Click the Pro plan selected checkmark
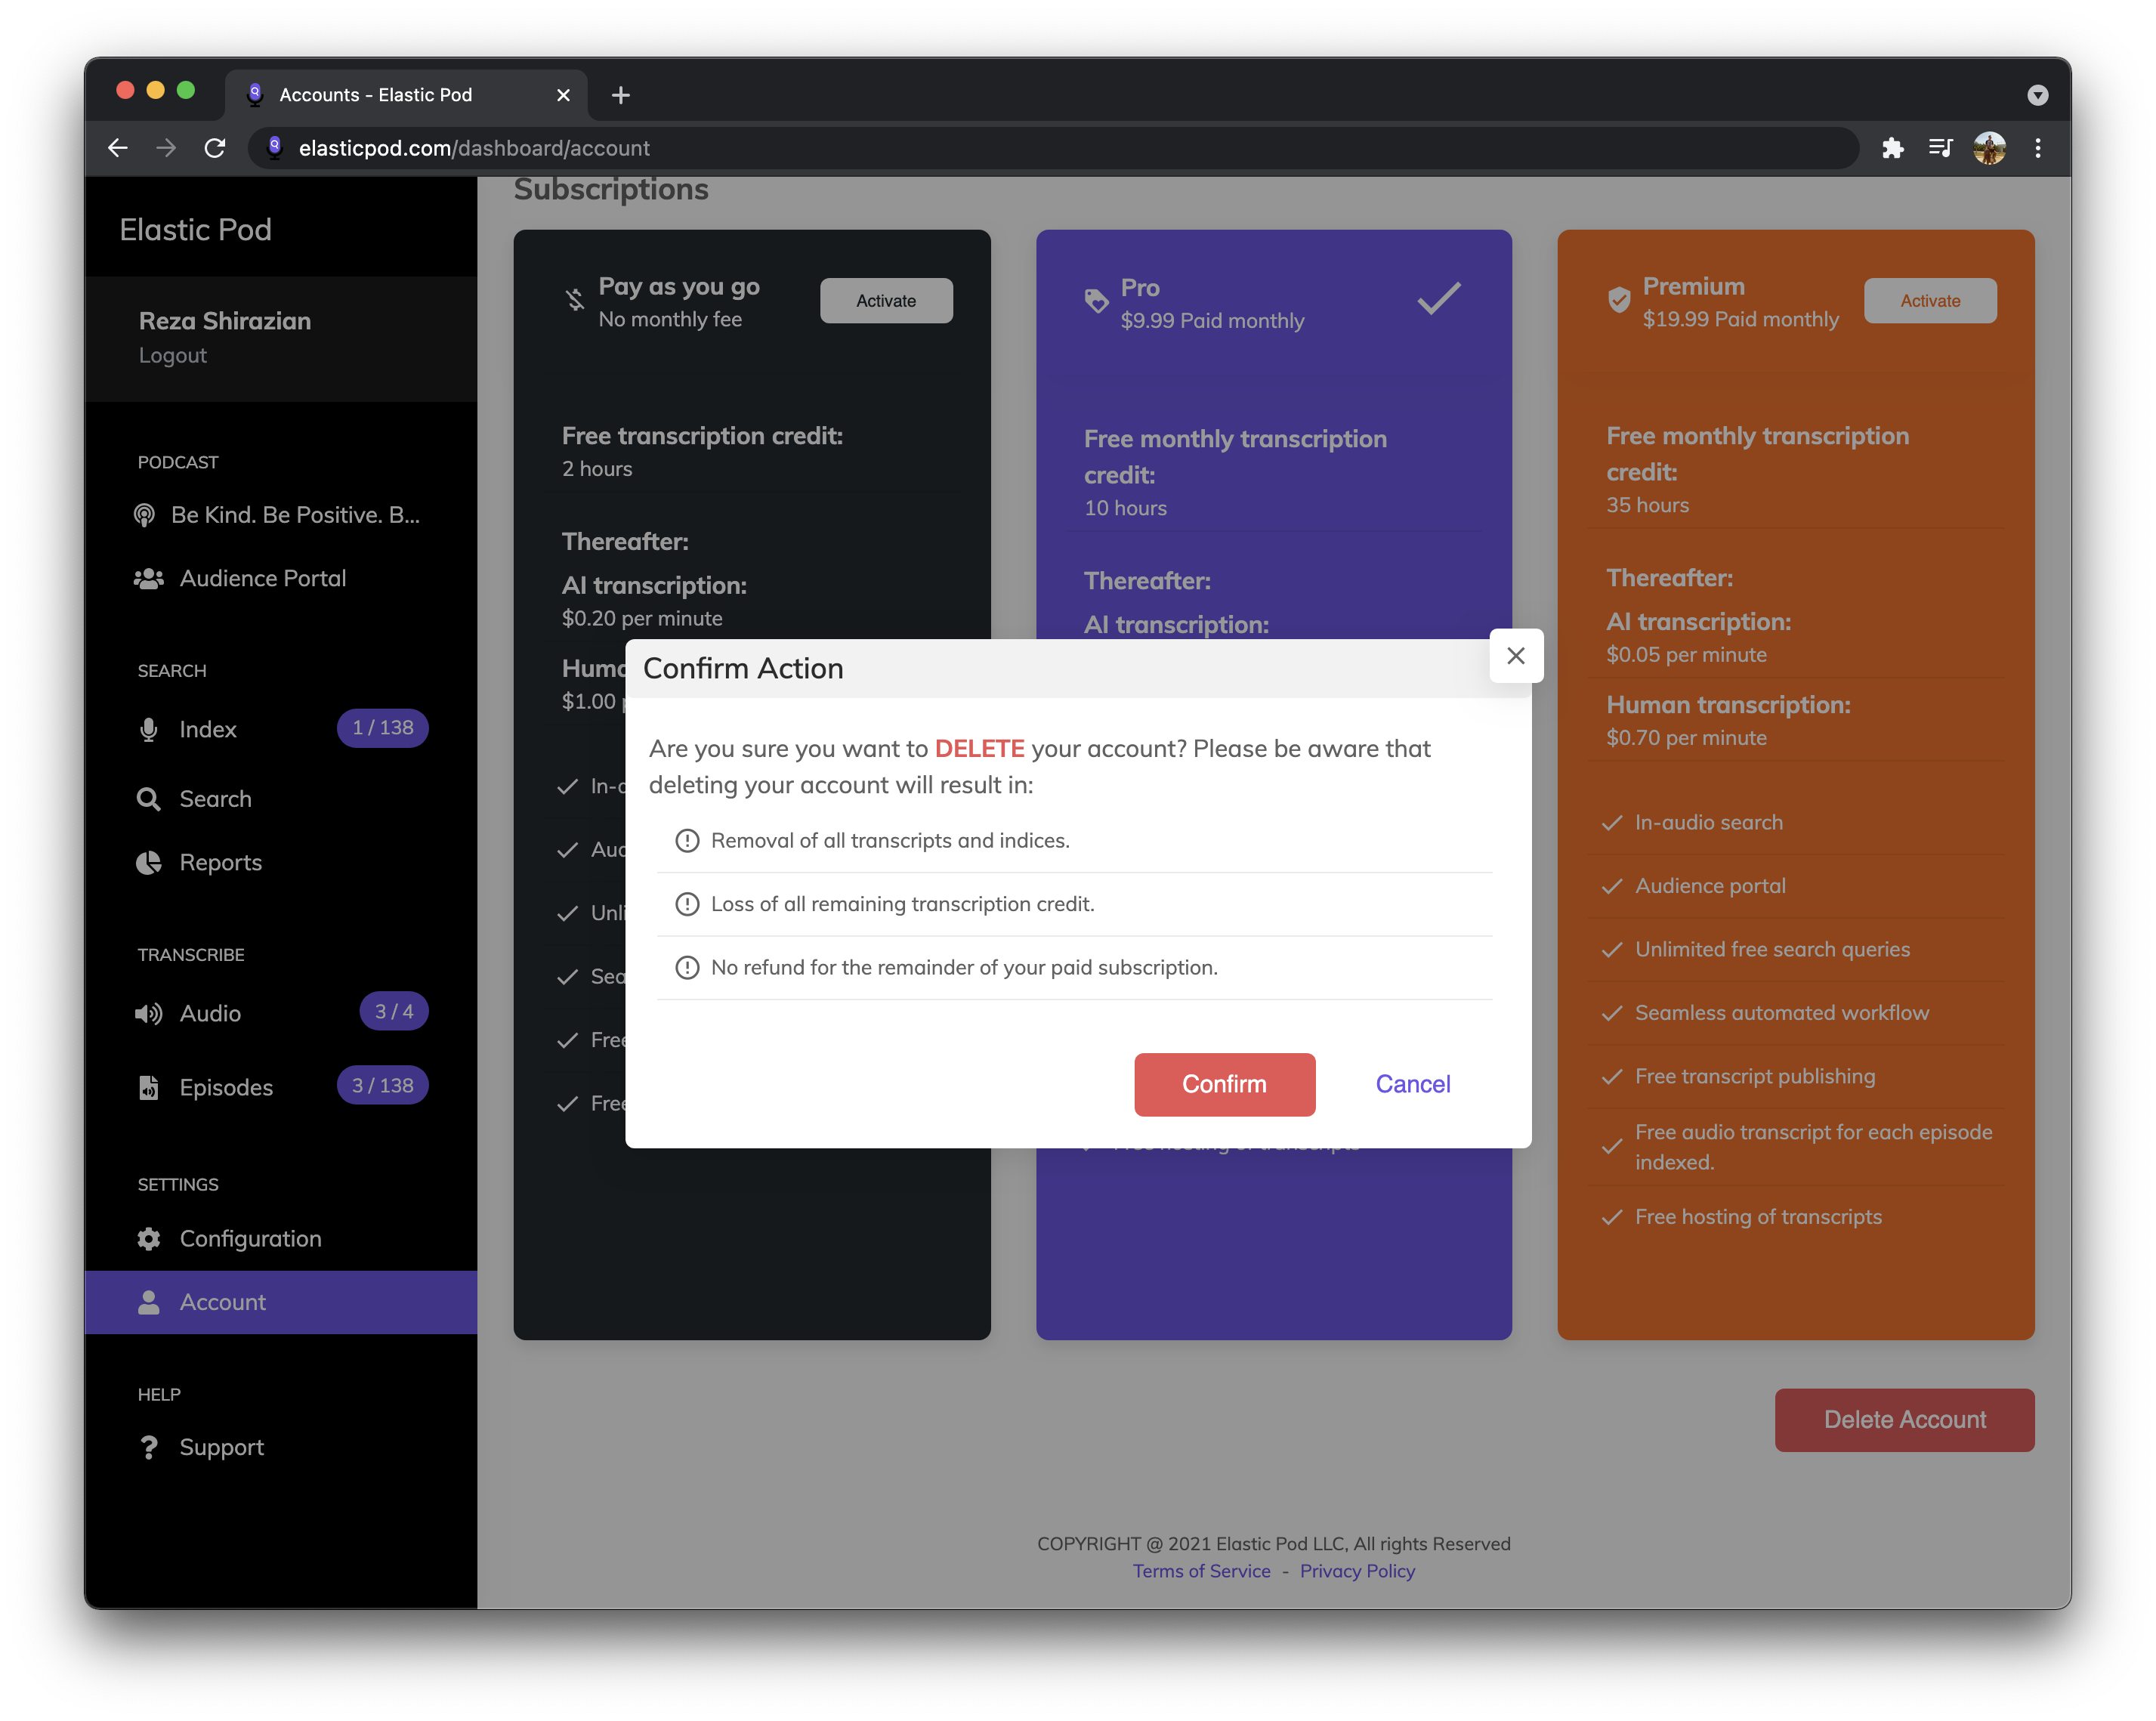Viewport: 2156px width, 1721px height. click(x=1438, y=298)
